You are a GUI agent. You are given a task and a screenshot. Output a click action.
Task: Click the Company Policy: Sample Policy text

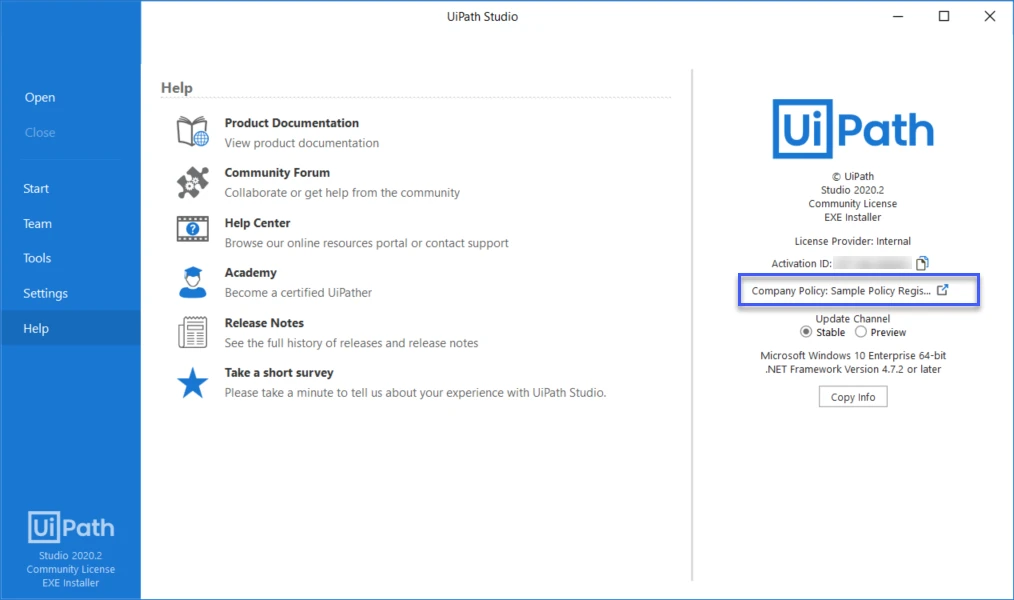click(841, 291)
